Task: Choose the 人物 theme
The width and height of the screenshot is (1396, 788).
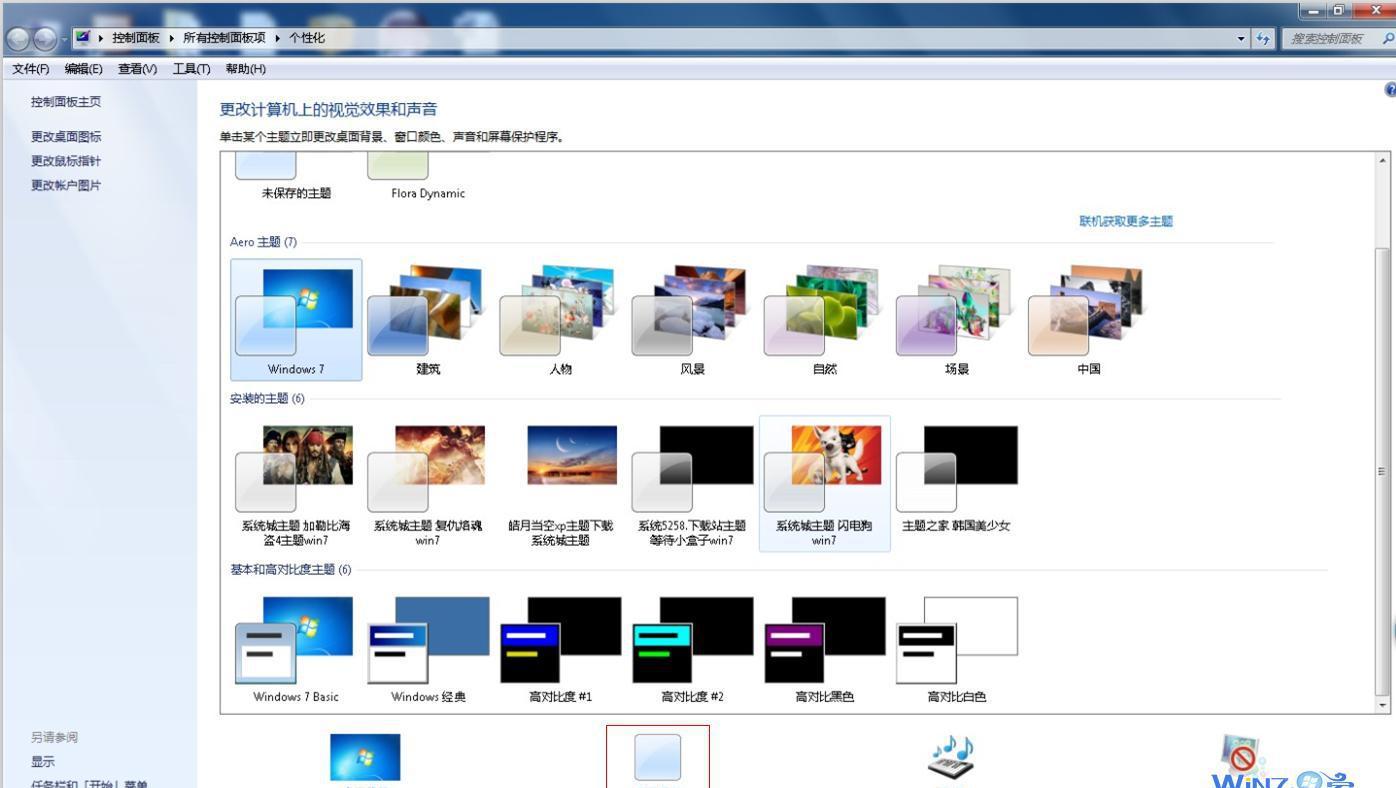Action: (560, 320)
